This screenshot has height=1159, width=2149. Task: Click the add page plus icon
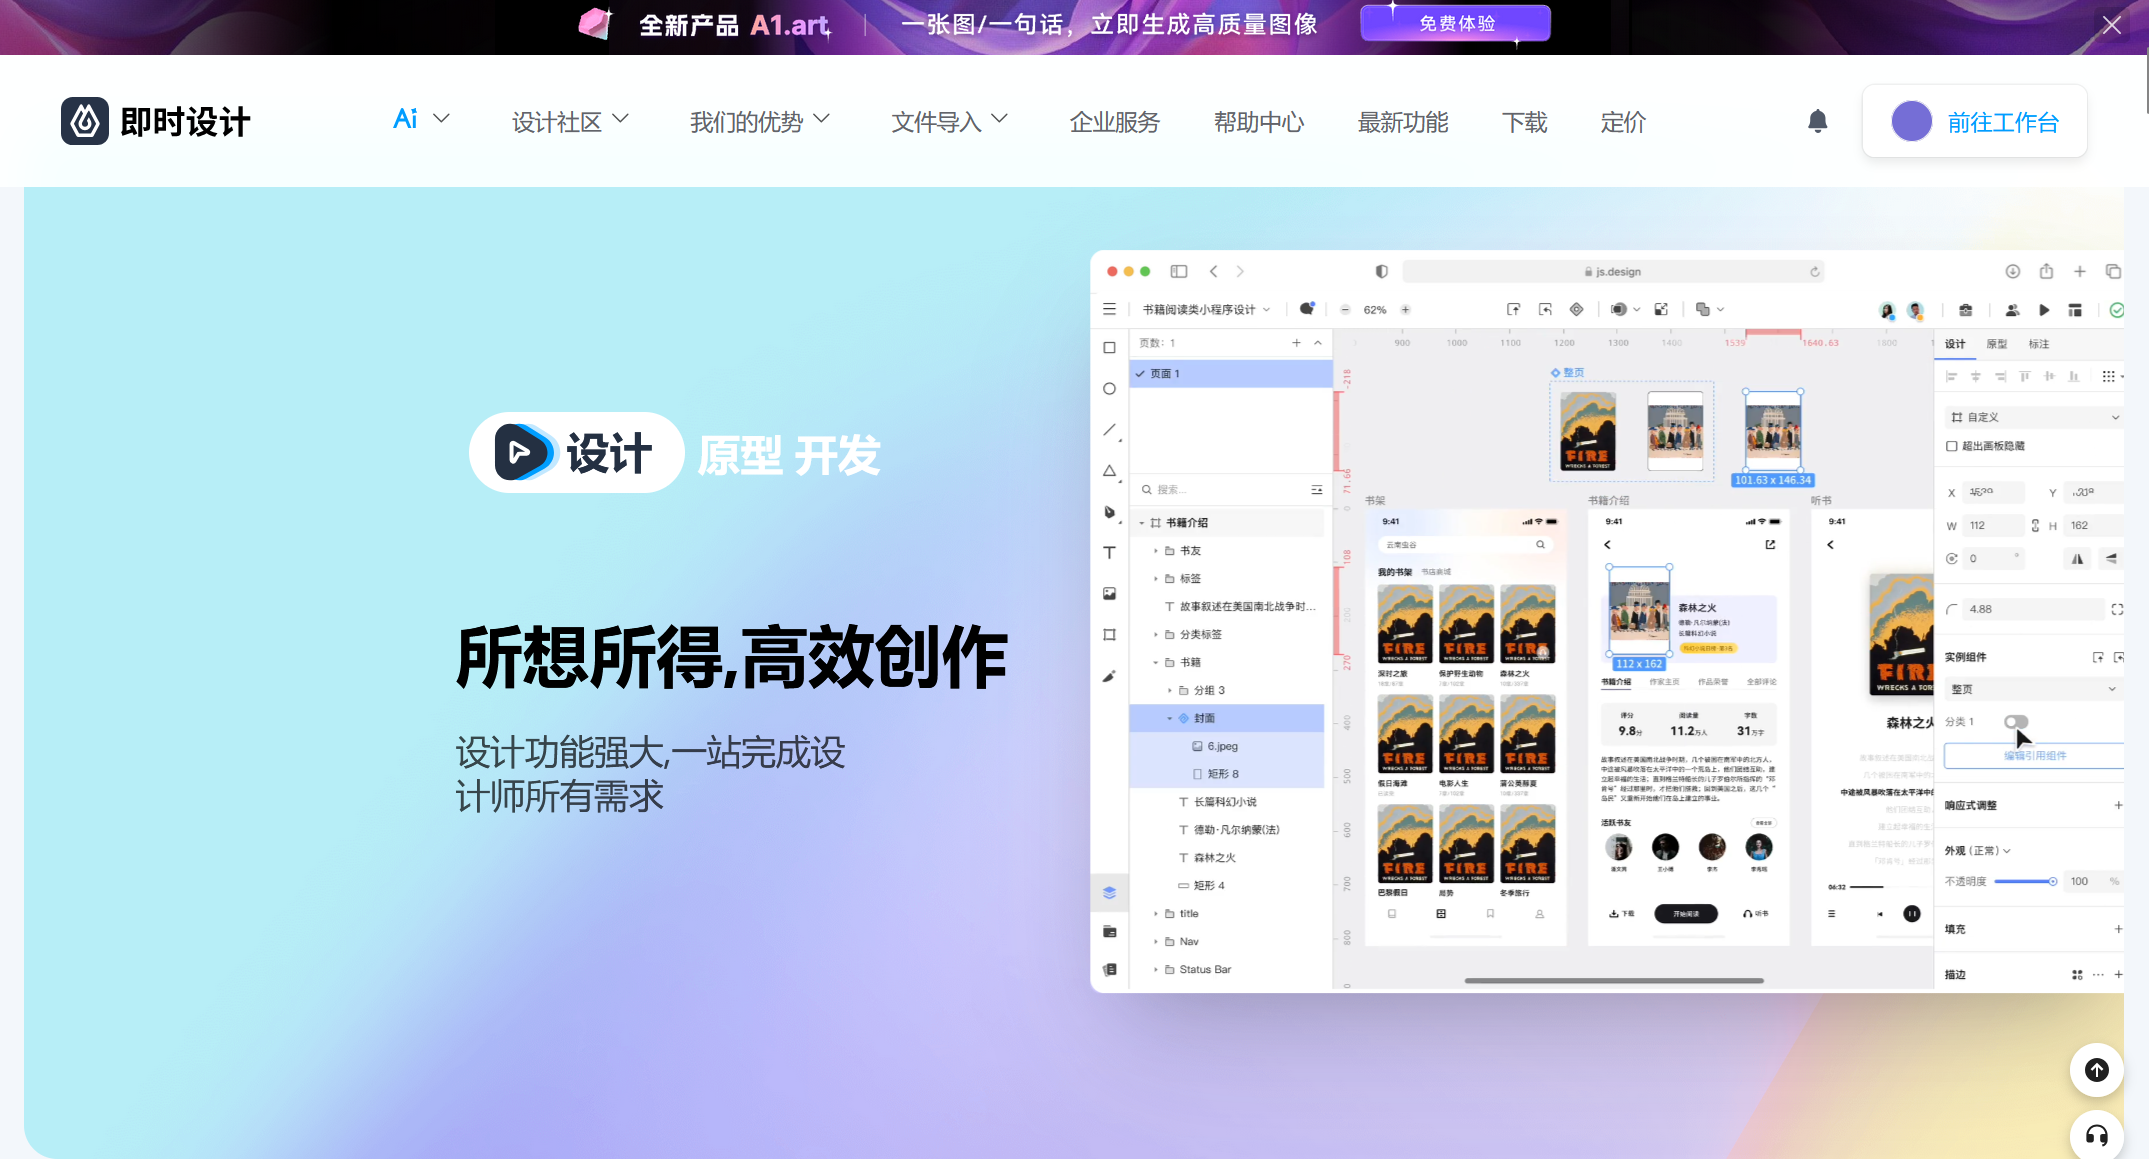(x=1296, y=343)
